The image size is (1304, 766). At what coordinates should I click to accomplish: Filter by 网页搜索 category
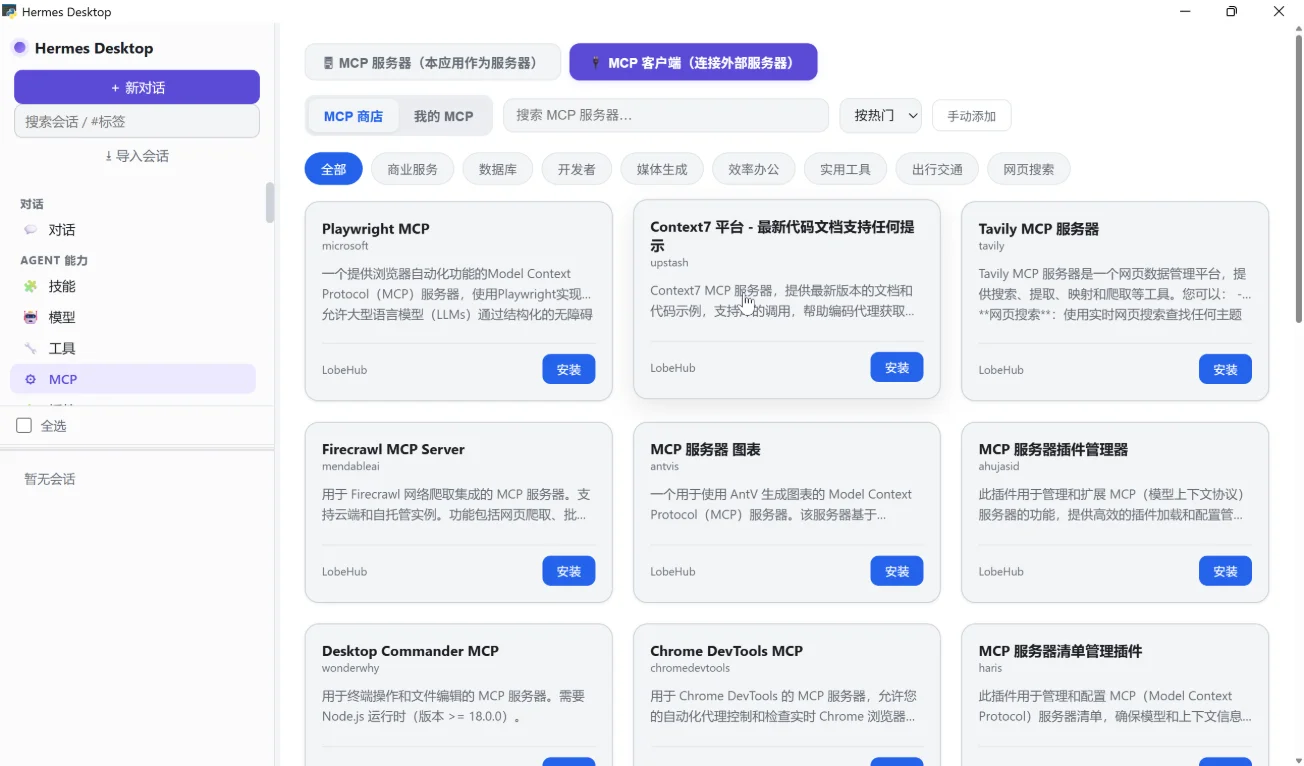click(1029, 170)
